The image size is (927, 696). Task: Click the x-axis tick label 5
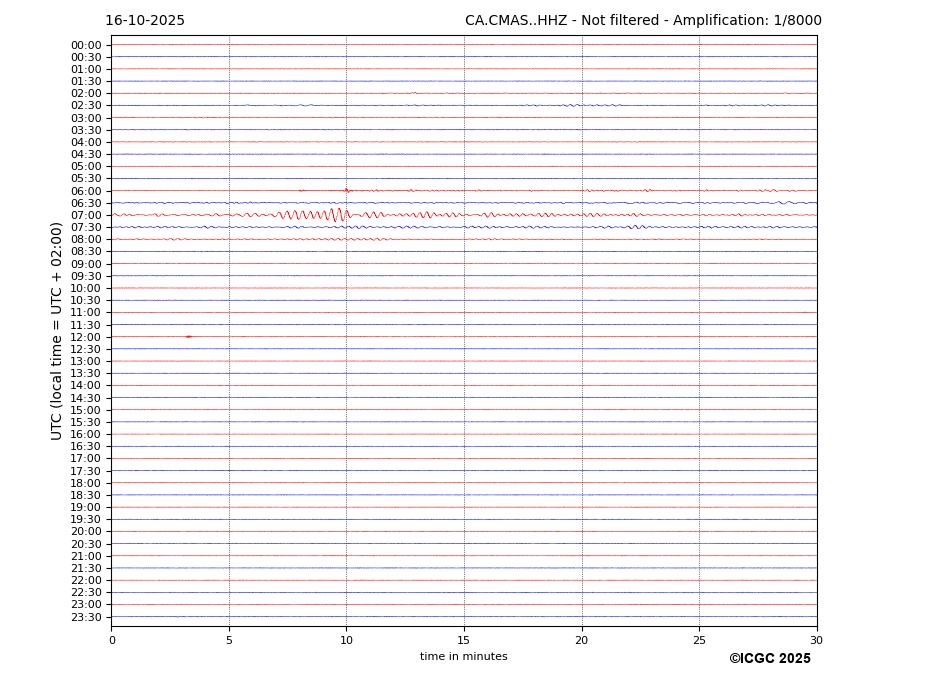(229, 640)
